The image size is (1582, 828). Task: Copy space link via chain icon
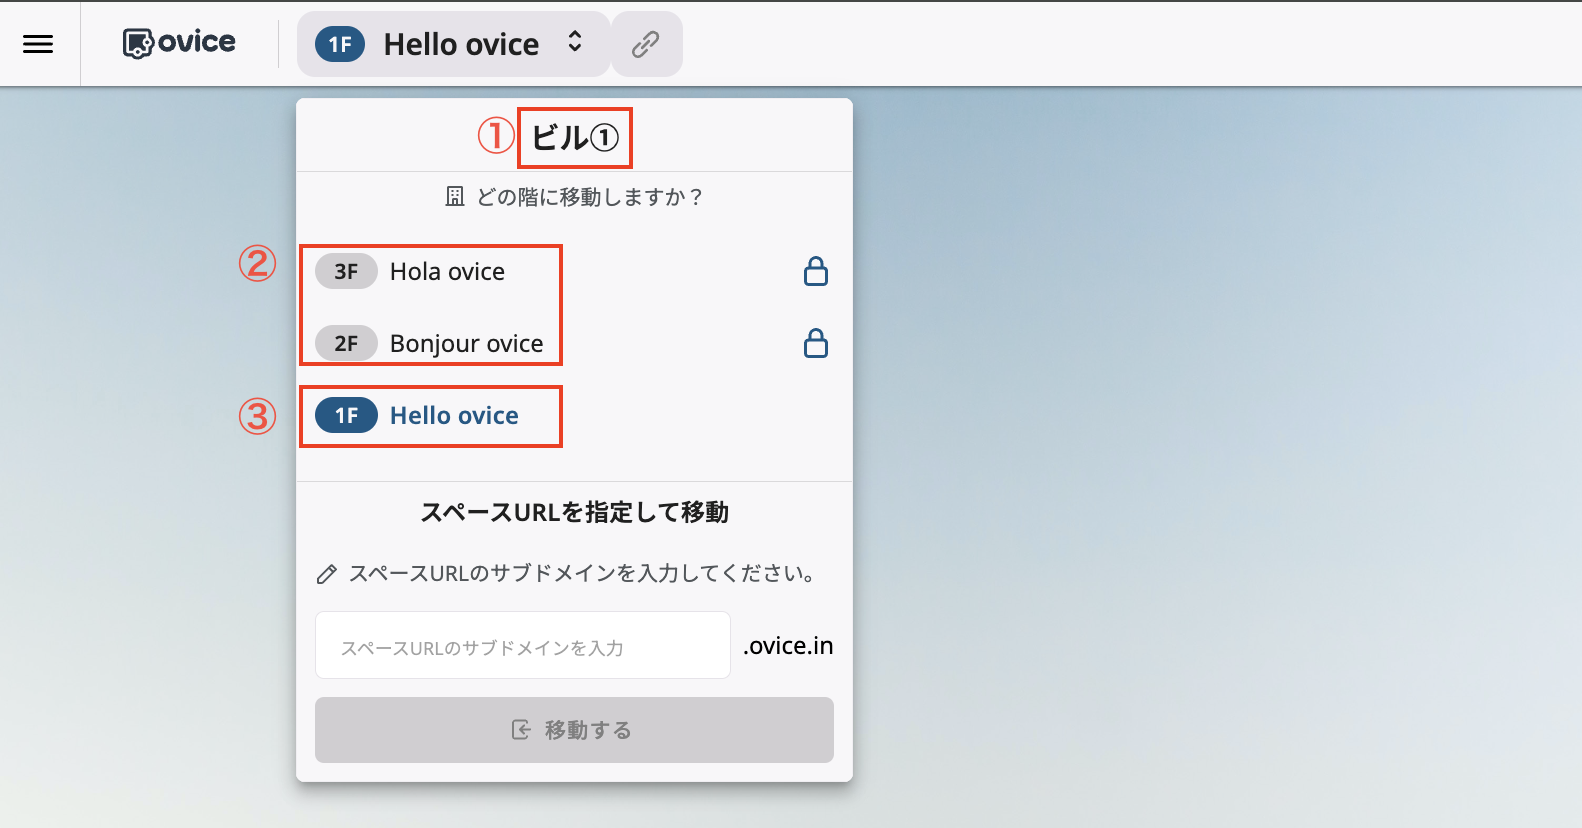[x=646, y=44]
